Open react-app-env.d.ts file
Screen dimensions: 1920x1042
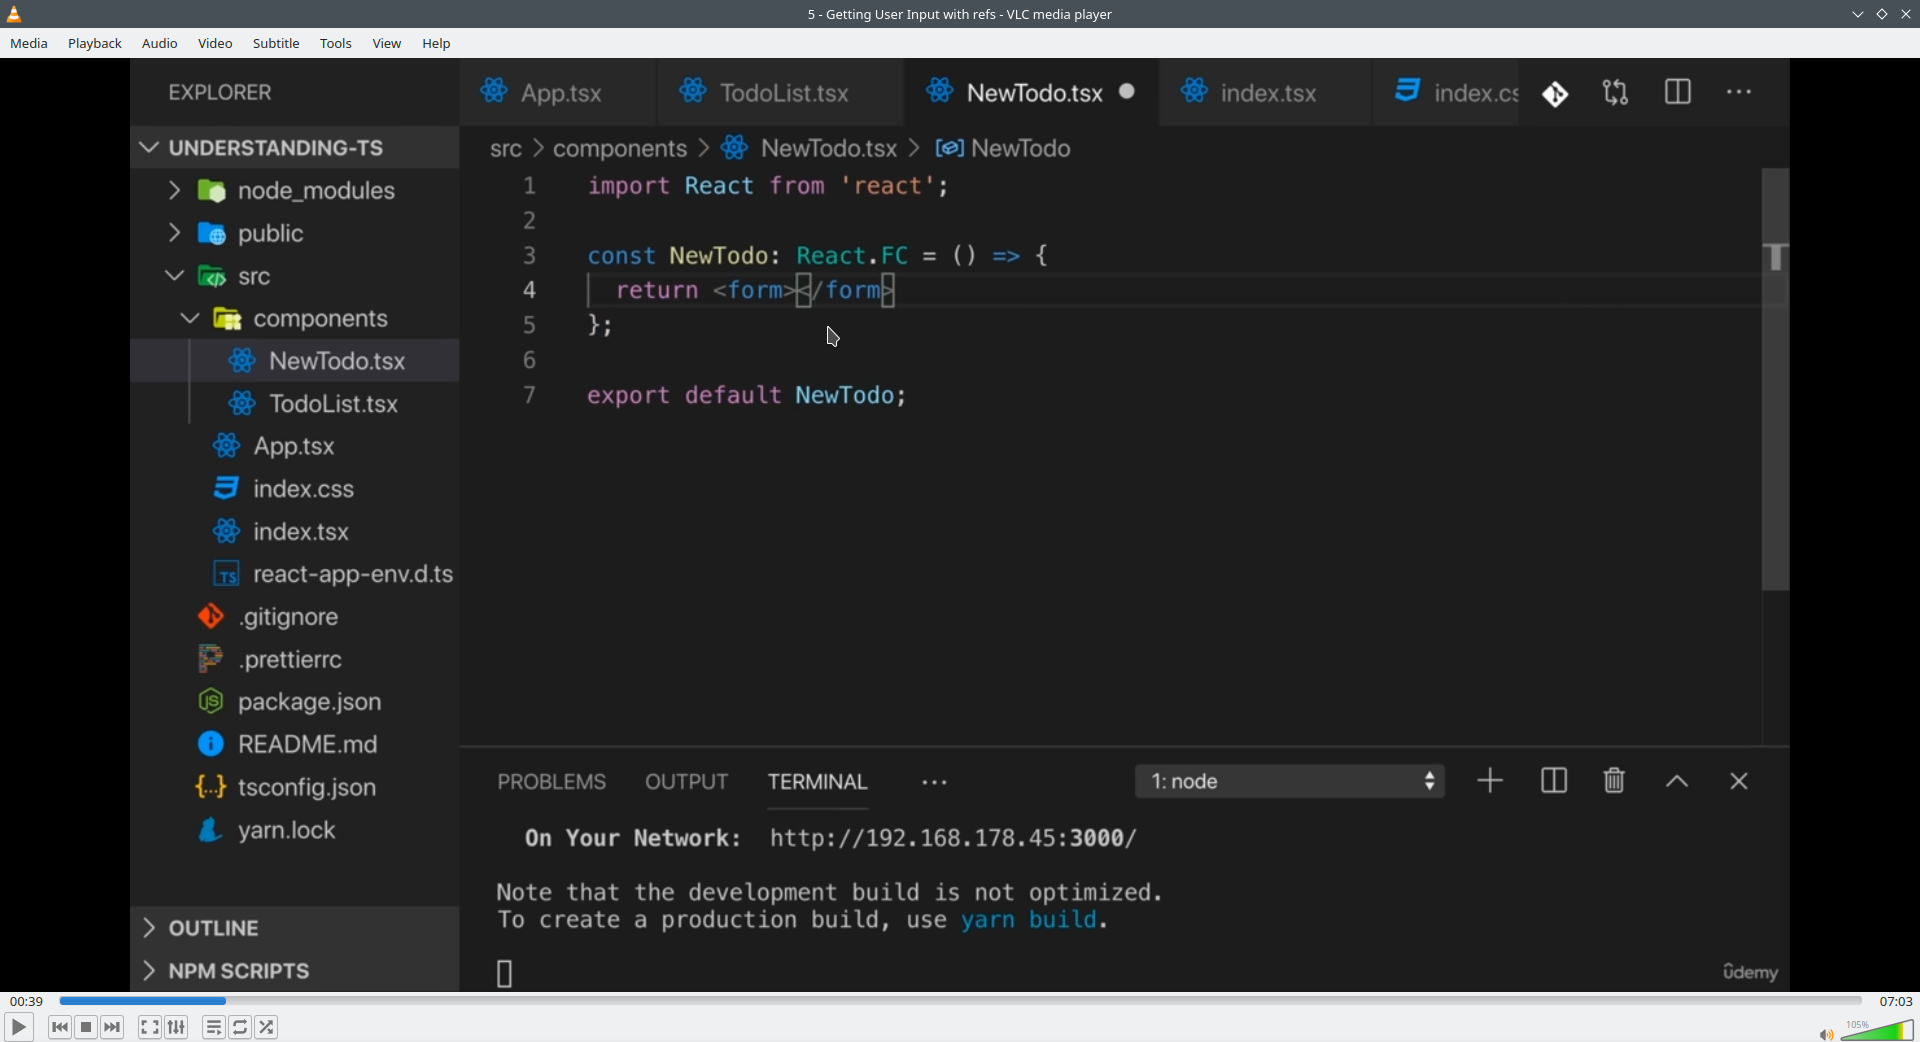[x=295, y=574]
